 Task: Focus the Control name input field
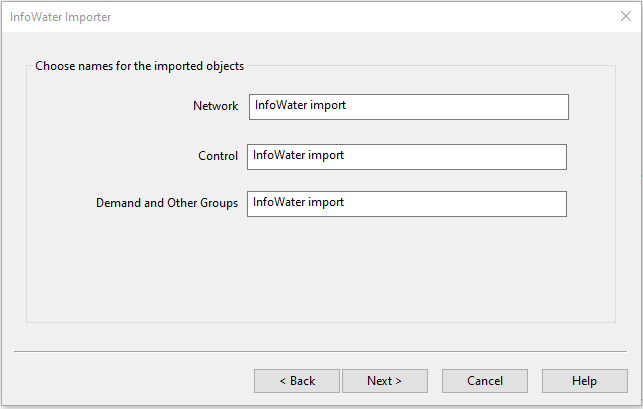(x=406, y=156)
